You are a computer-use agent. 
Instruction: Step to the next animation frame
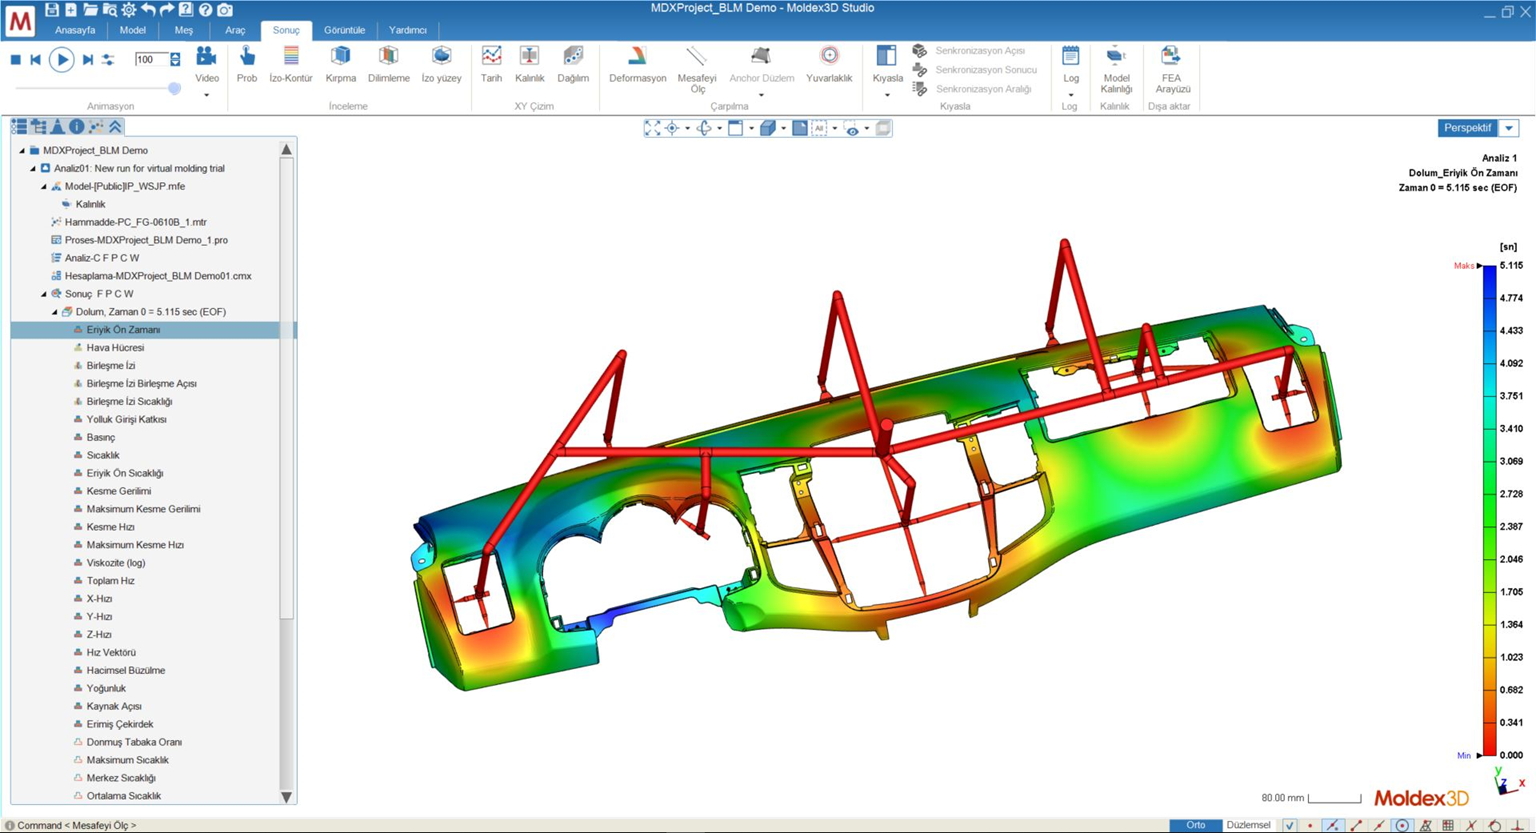coord(88,60)
